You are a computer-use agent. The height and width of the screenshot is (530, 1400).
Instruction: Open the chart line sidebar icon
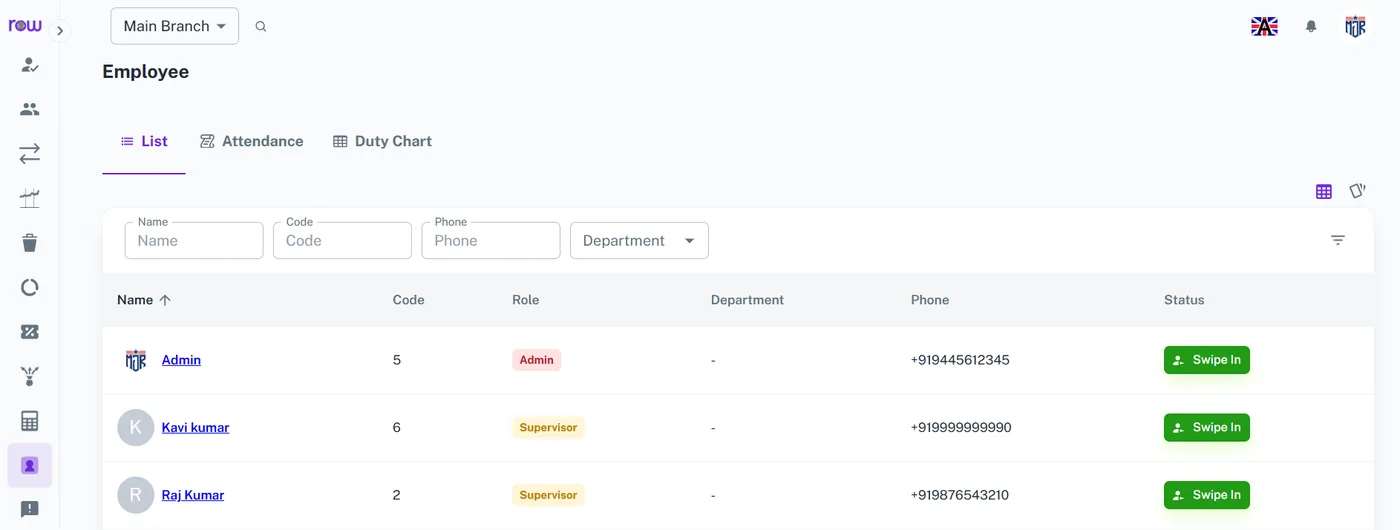(30, 198)
